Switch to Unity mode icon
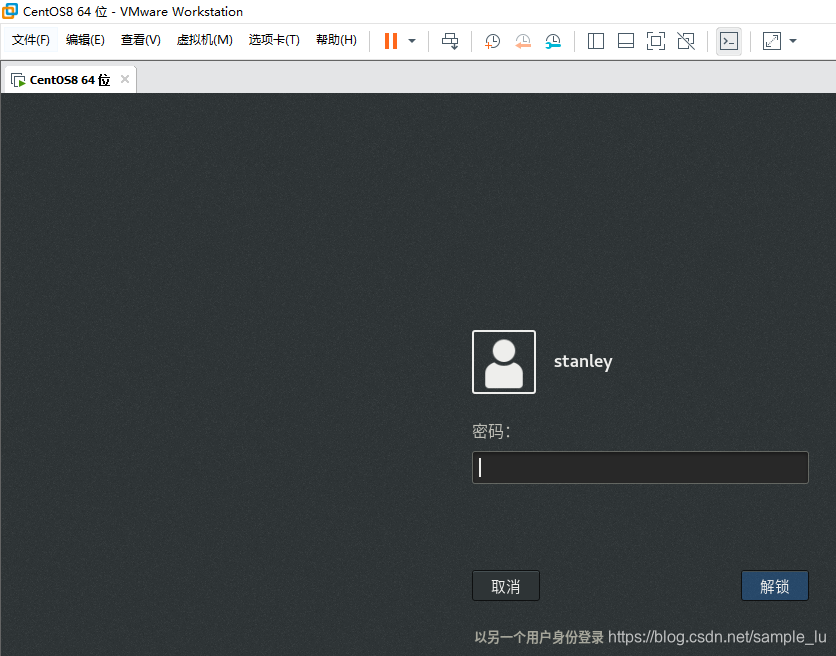The image size is (836, 656). [x=686, y=41]
